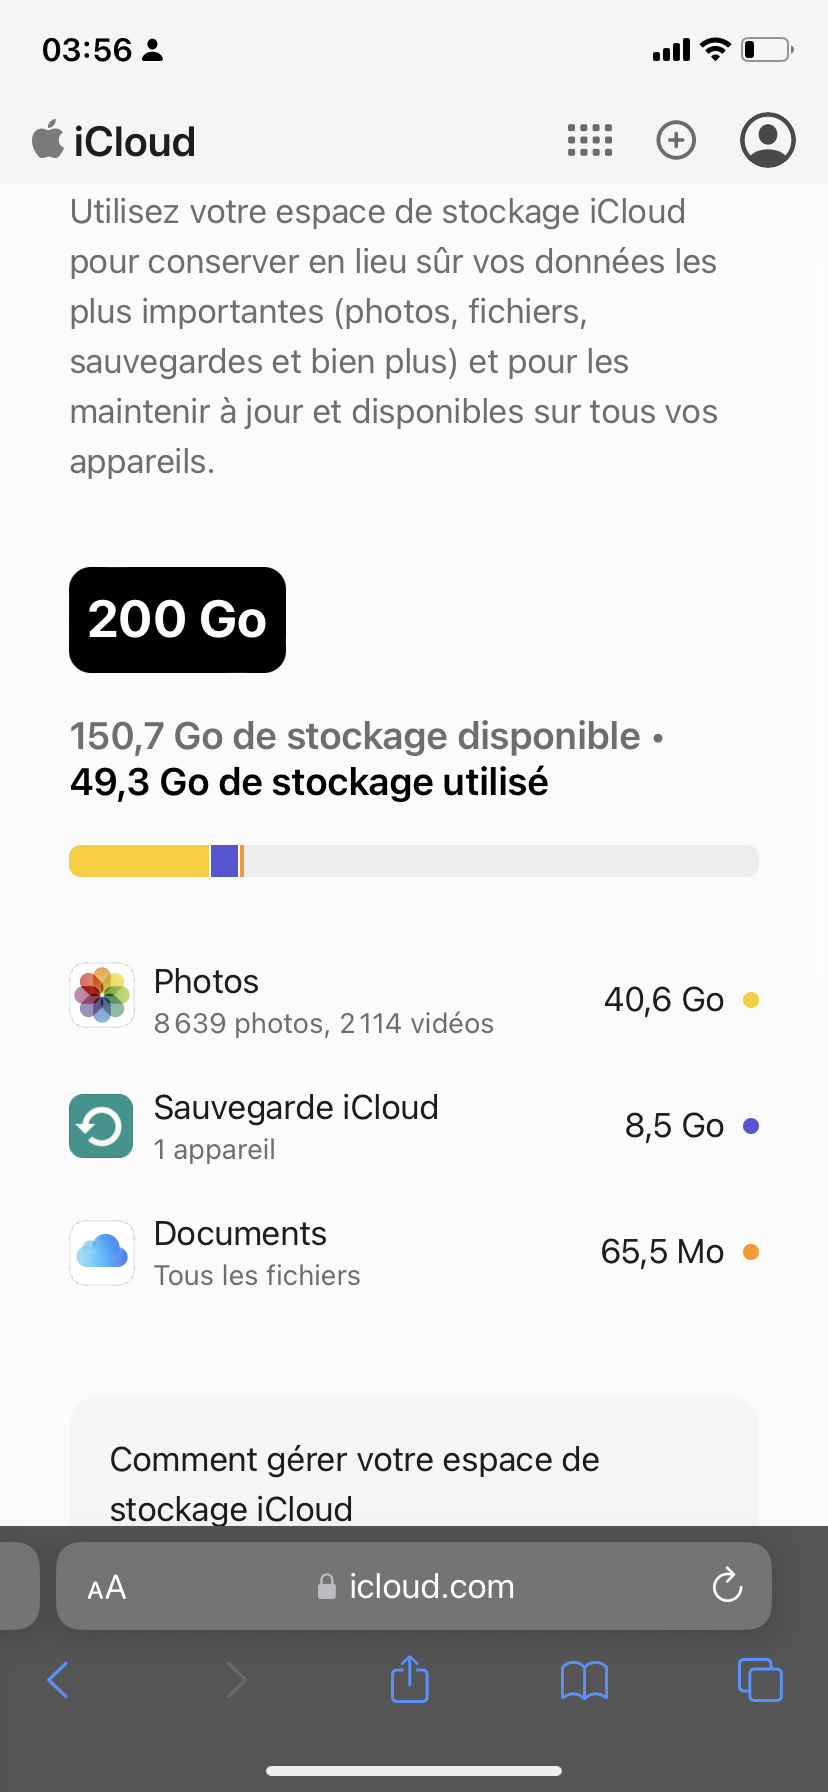The image size is (828, 1792).
Task: Show all open Safari tabs
Action: [760, 1679]
